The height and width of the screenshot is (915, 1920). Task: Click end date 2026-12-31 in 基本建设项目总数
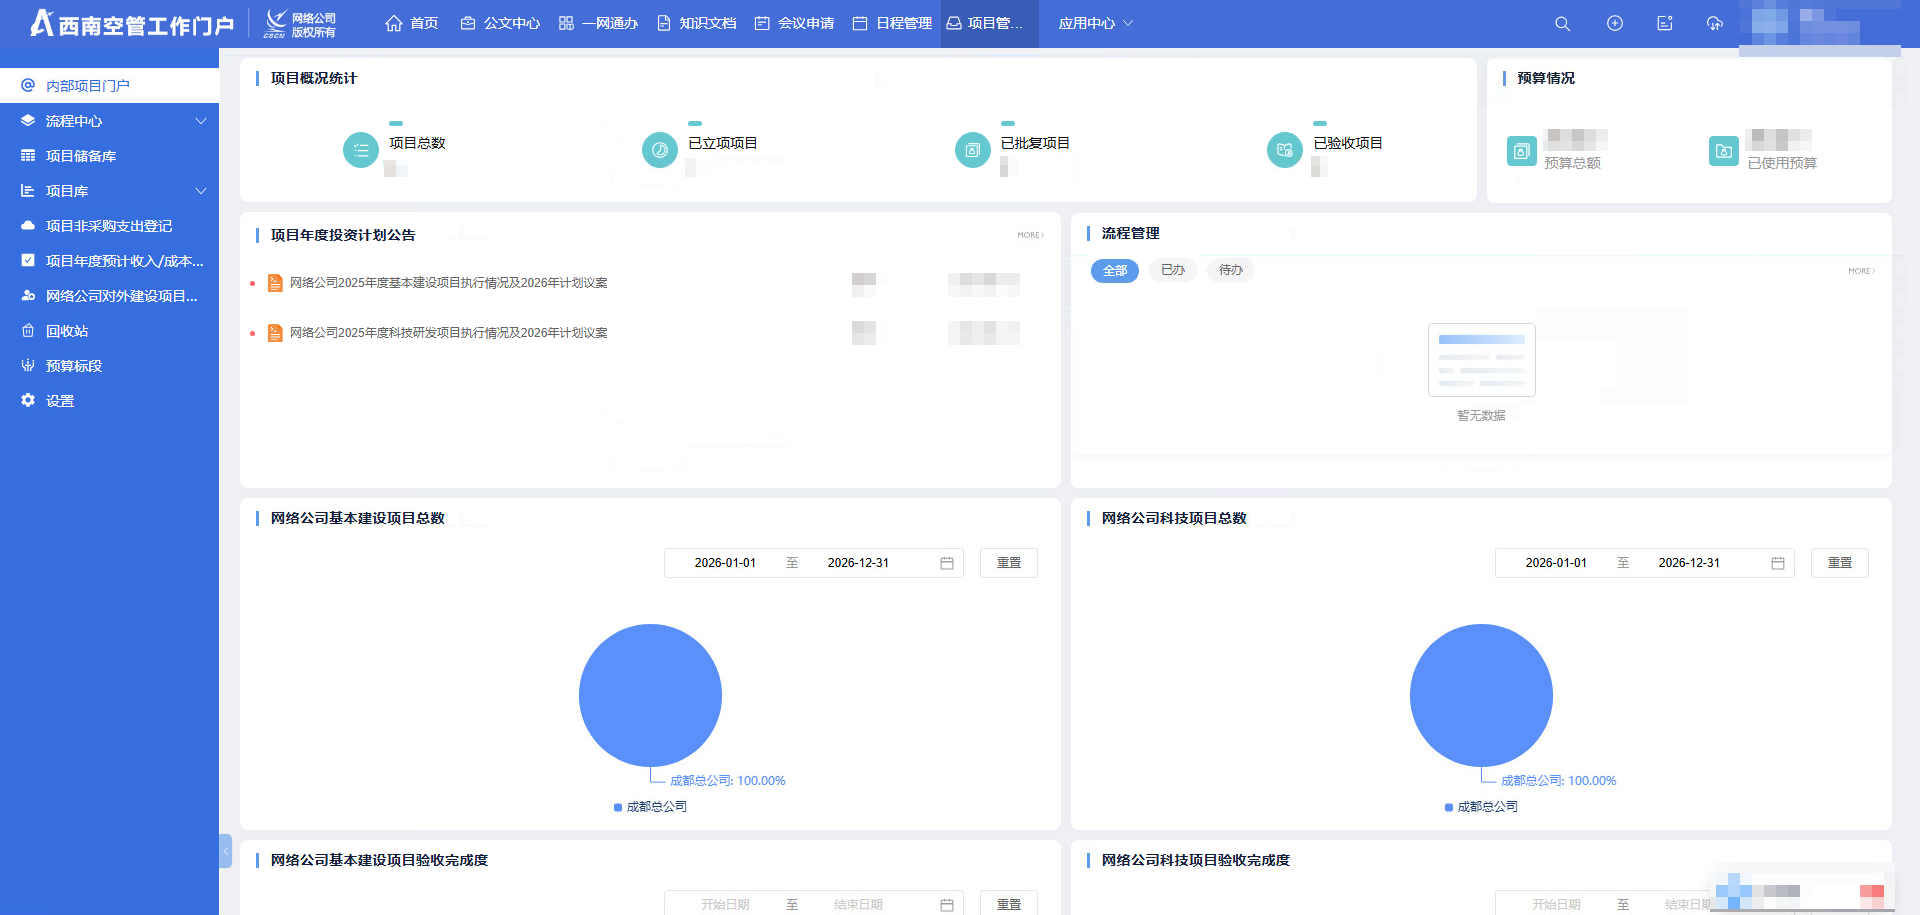(858, 563)
